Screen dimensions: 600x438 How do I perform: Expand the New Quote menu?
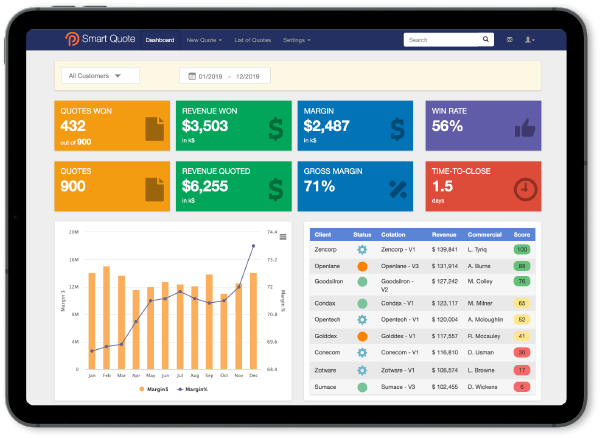(x=204, y=40)
